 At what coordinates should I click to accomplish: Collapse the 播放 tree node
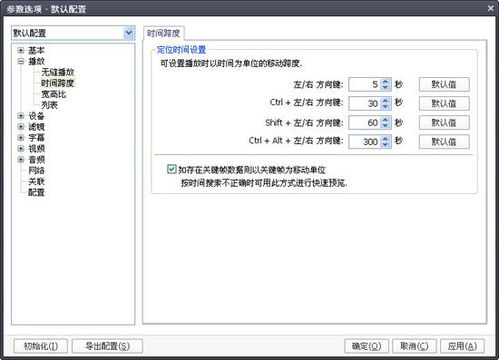(x=21, y=61)
